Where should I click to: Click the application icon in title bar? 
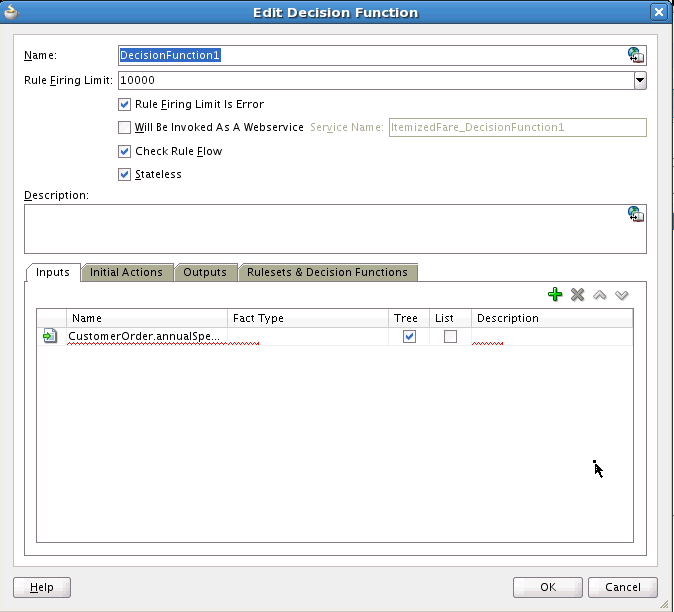[12, 12]
